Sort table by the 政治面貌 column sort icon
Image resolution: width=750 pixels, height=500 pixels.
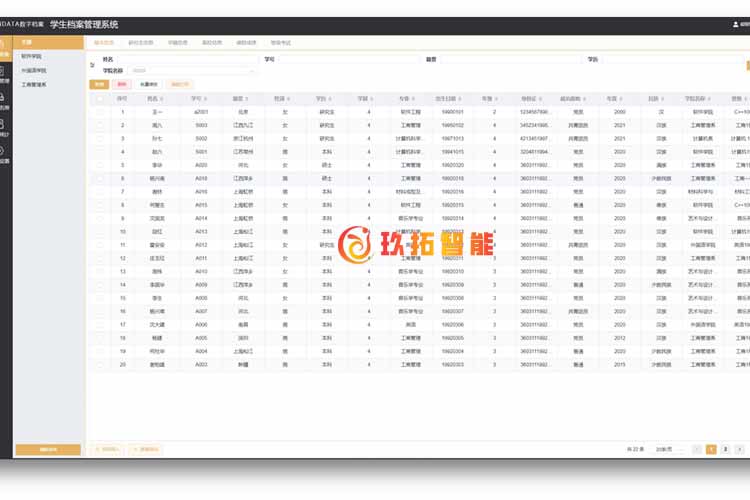[584, 99]
